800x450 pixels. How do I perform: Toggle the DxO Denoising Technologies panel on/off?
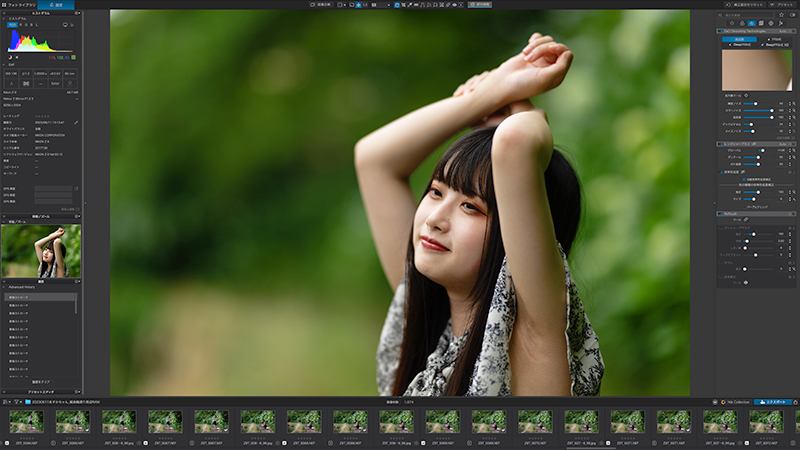pyautogui.click(x=720, y=31)
